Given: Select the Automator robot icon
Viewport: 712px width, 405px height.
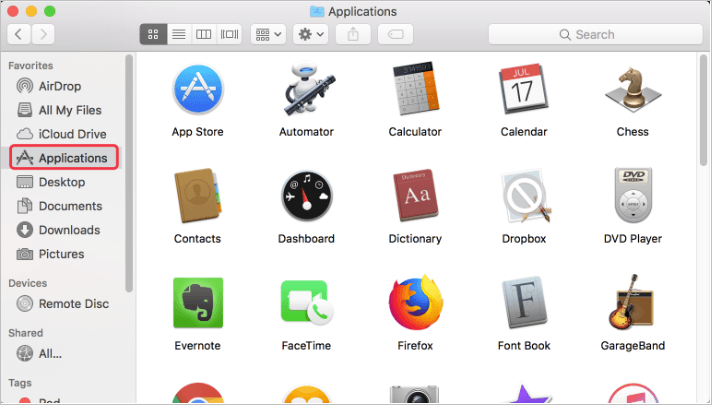Looking at the screenshot, I should [308, 89].
